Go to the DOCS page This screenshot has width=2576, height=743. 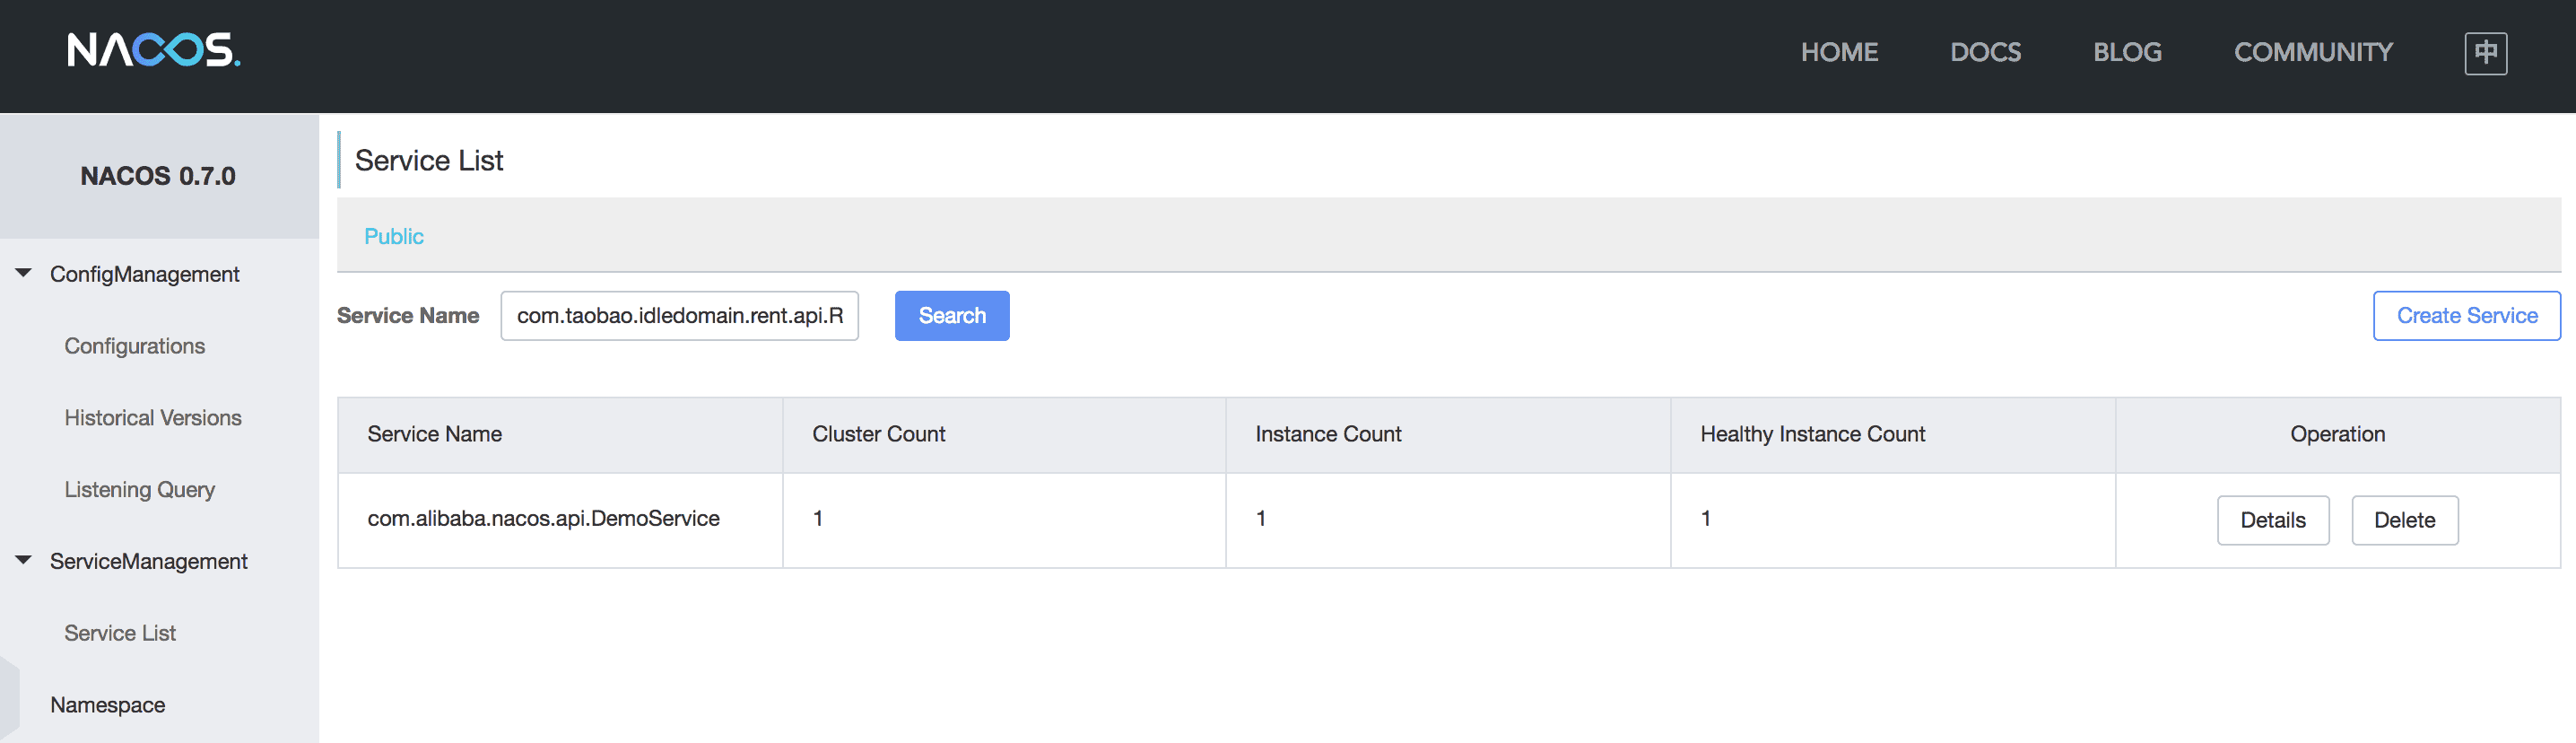pyautogui.click(x=1985, y=52)
